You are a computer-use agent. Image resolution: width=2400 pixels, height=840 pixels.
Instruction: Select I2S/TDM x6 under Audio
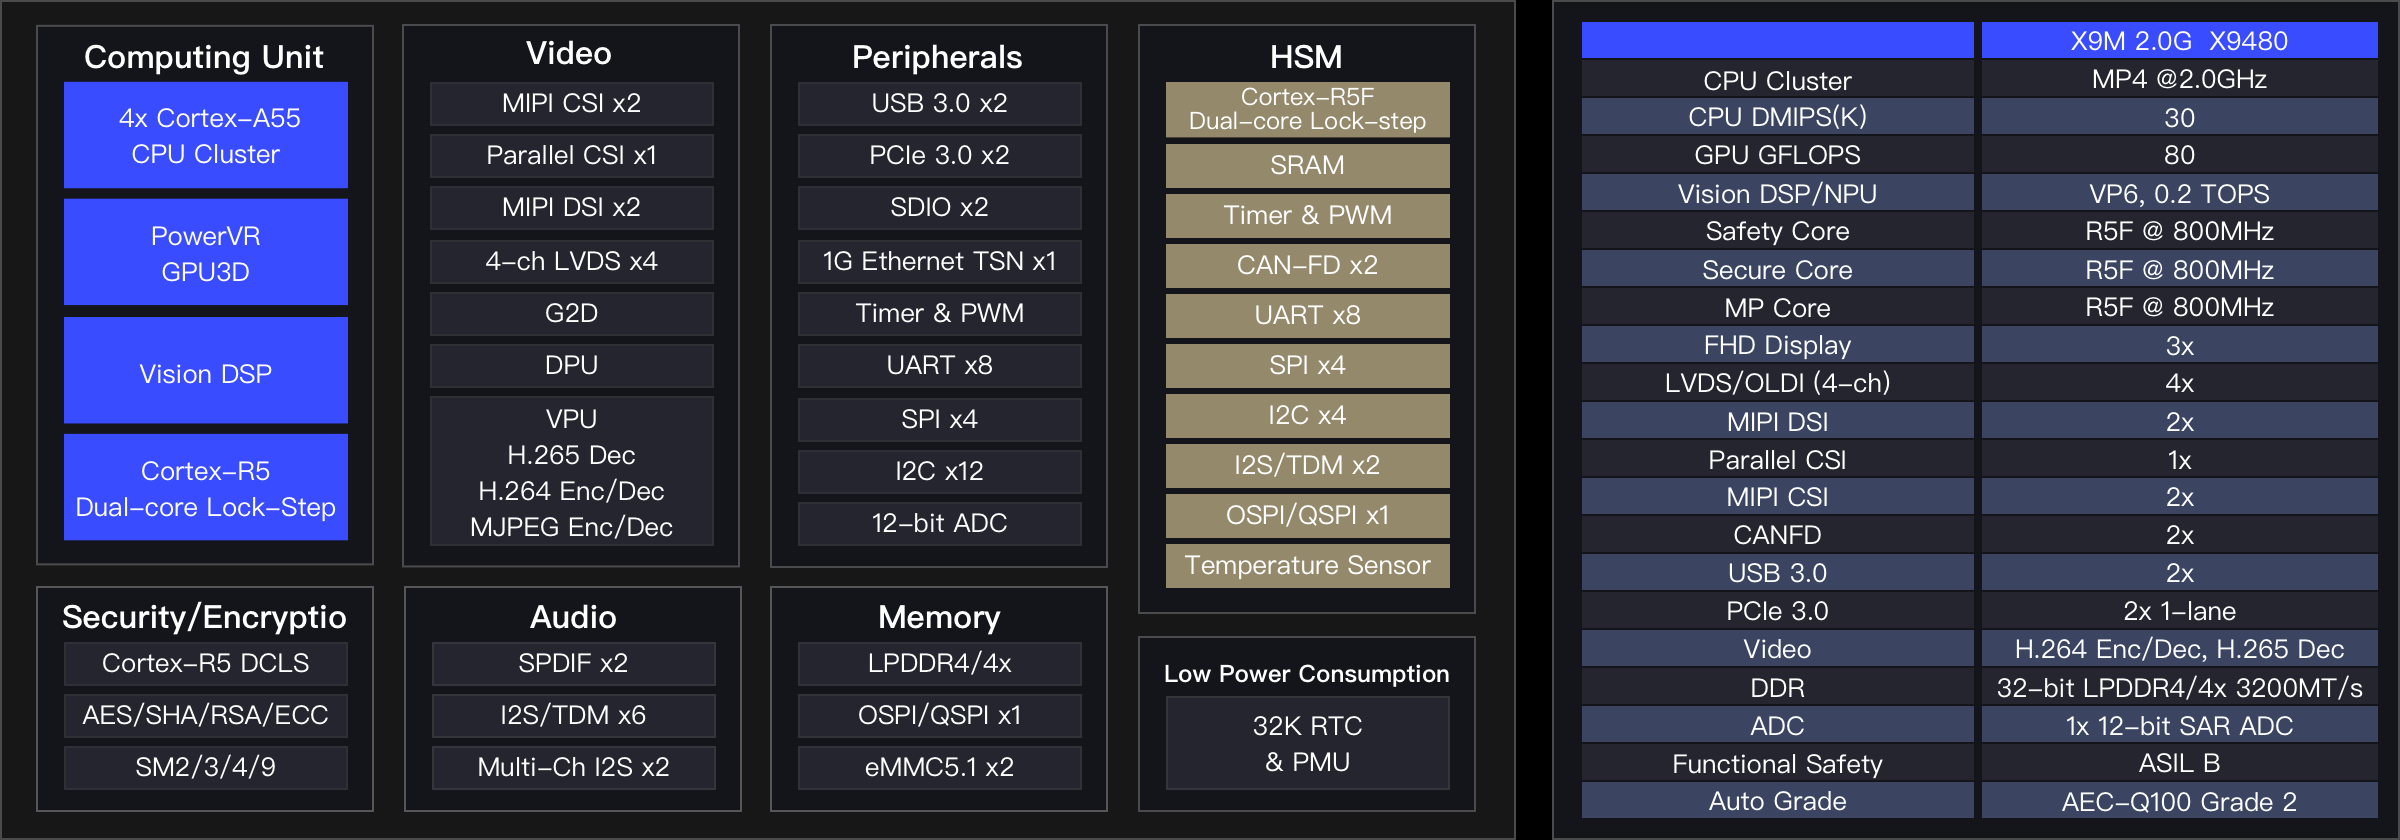coord(573,715)
